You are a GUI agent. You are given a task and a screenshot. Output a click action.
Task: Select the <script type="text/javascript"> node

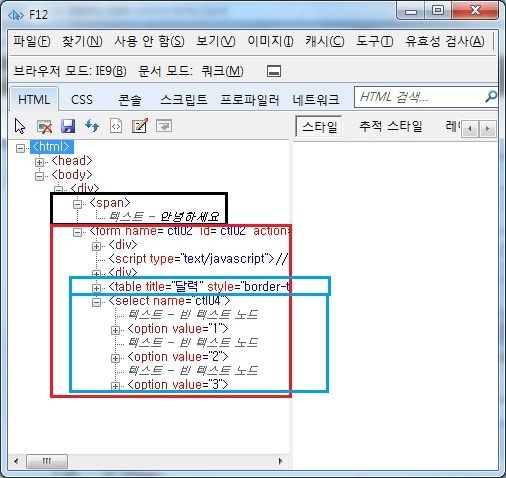click(x=198, y=259)
